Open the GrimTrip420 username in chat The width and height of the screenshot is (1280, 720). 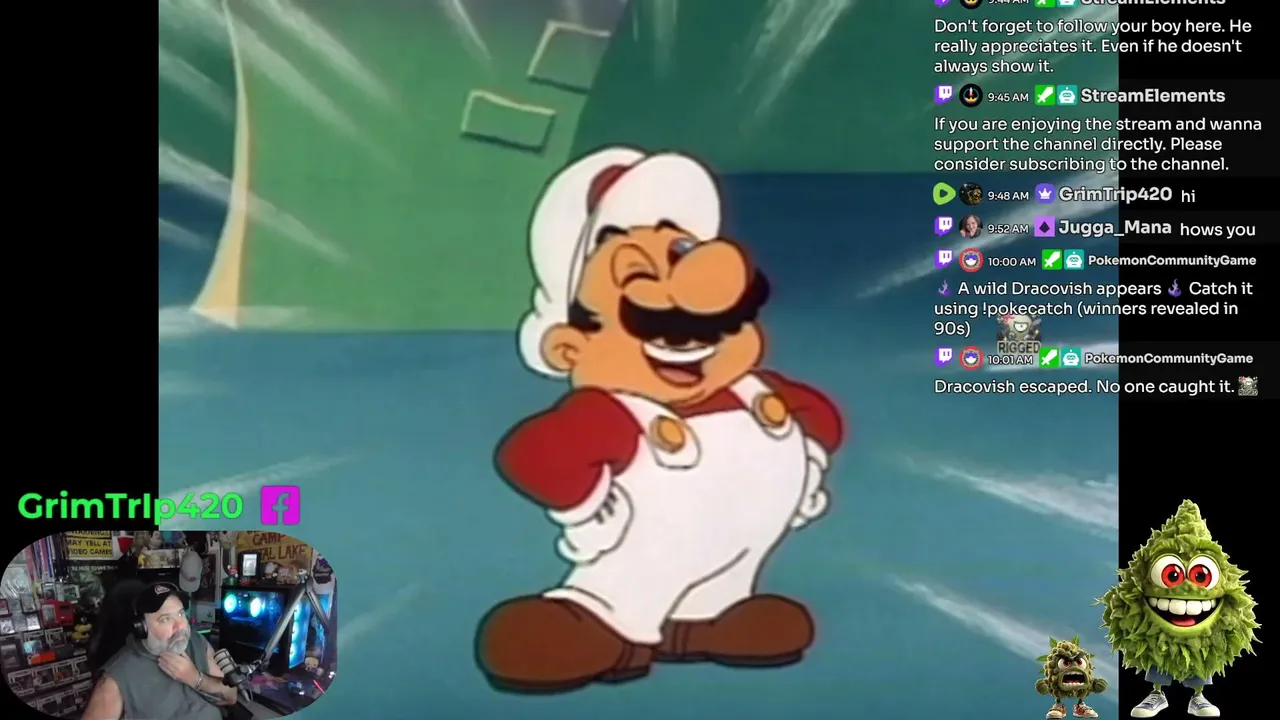[1115, 194]
